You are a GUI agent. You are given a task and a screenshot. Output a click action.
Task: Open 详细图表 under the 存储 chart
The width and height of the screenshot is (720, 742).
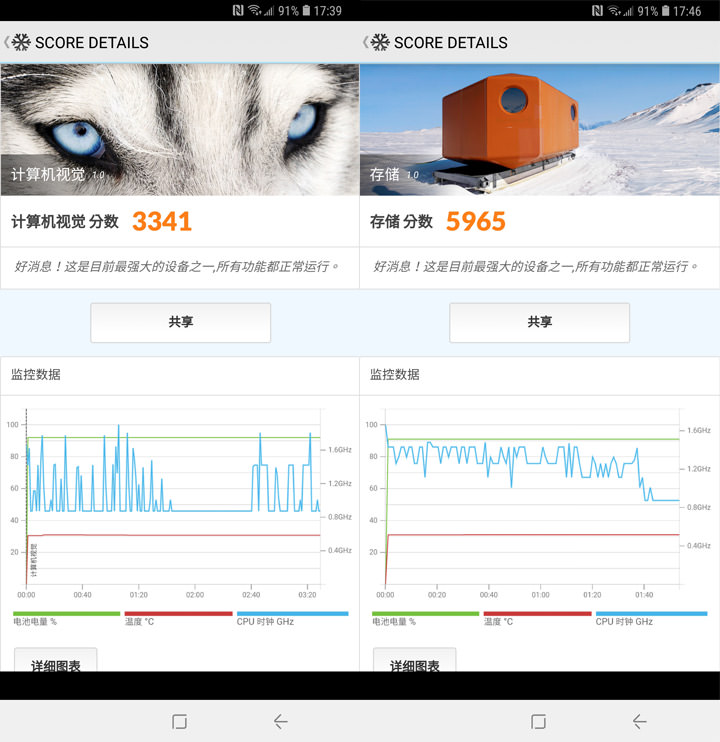[414, 662]
